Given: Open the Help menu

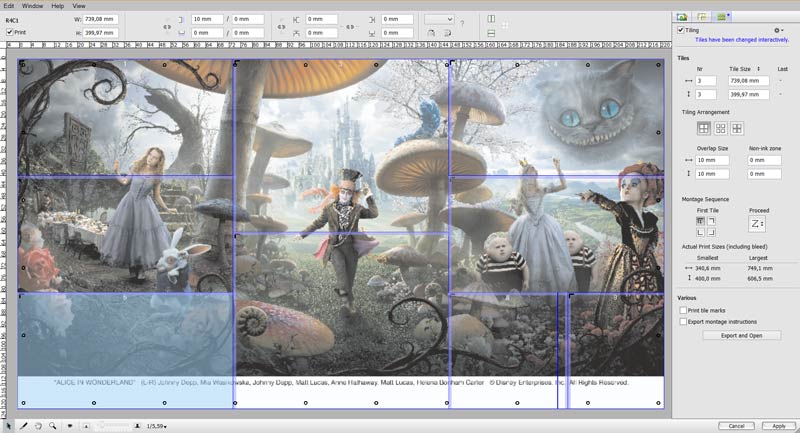Looking at the screenshot, I should pos(58,6).
